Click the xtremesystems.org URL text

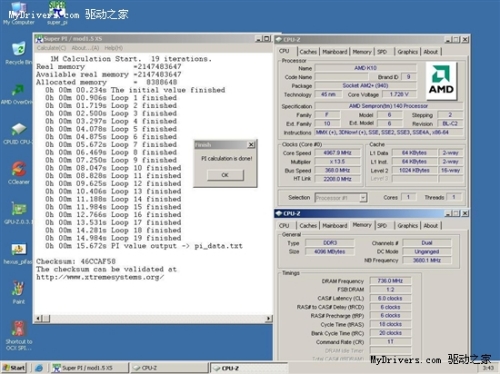click(x=100, y=277)
